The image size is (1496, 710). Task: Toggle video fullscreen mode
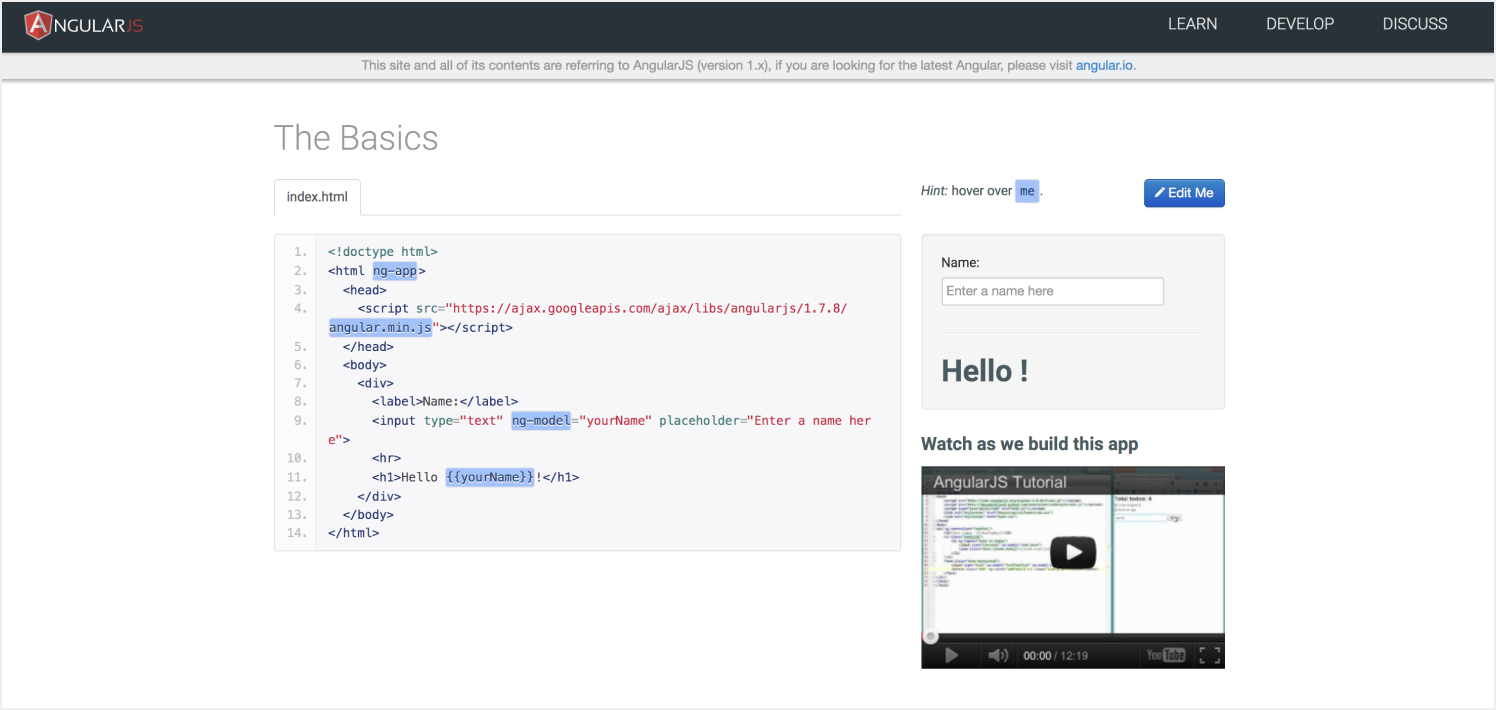pyautogui.click(x=1210, y=655)
